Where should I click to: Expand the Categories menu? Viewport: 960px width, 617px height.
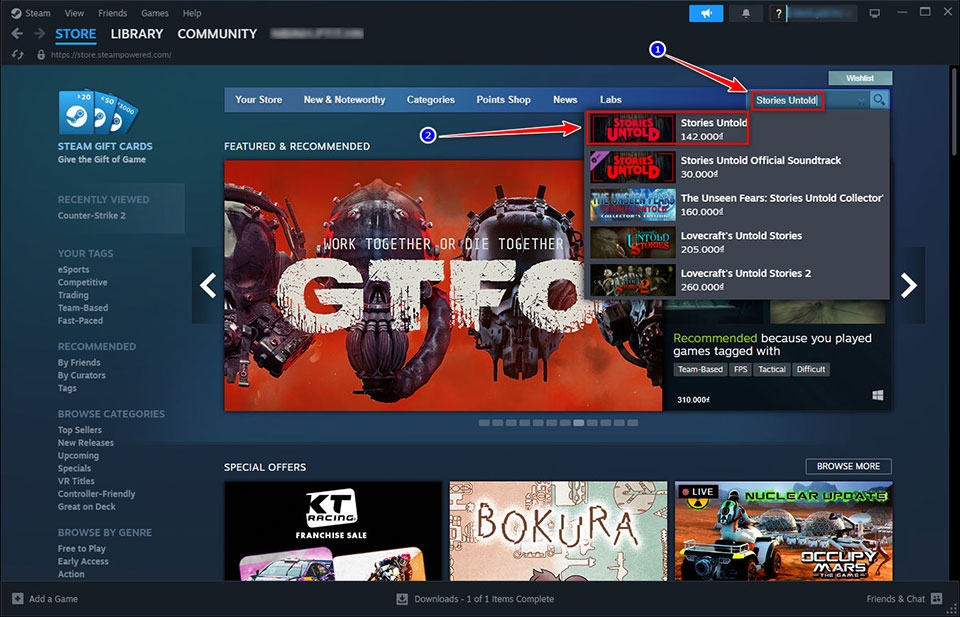tap(430, 100)
